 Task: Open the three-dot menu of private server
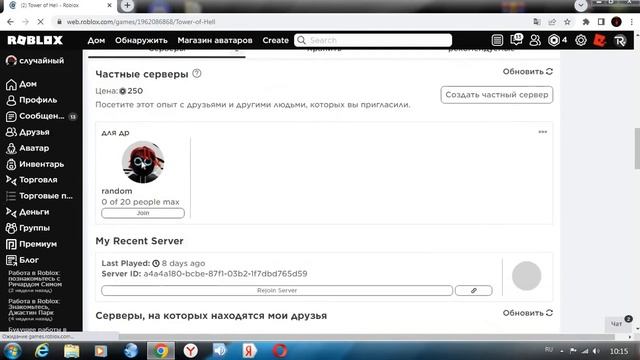[542, 132]
